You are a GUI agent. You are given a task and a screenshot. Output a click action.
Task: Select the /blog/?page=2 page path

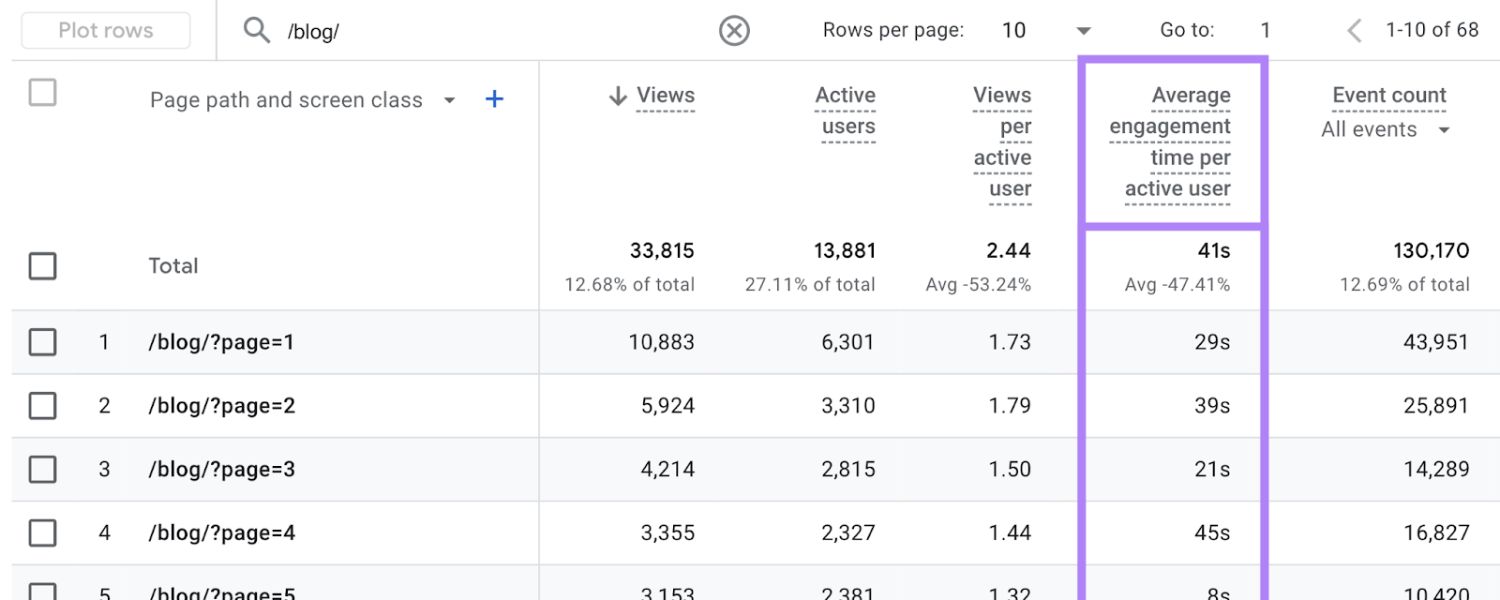[x=222, y=406]
